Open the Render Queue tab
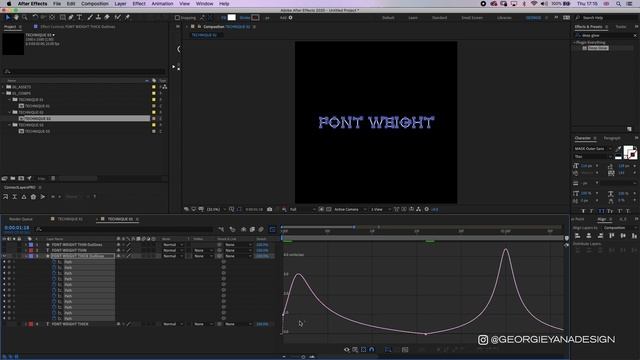Image resolution: width=640 pixels, height=360 pixels. (20, 219)
